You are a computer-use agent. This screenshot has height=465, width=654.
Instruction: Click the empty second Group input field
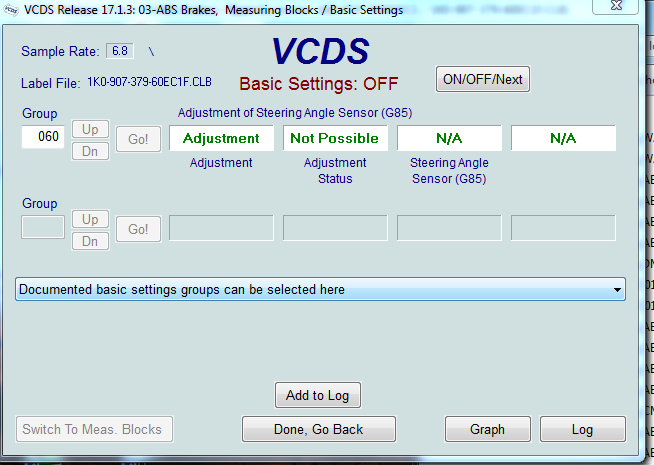[43, 227]
